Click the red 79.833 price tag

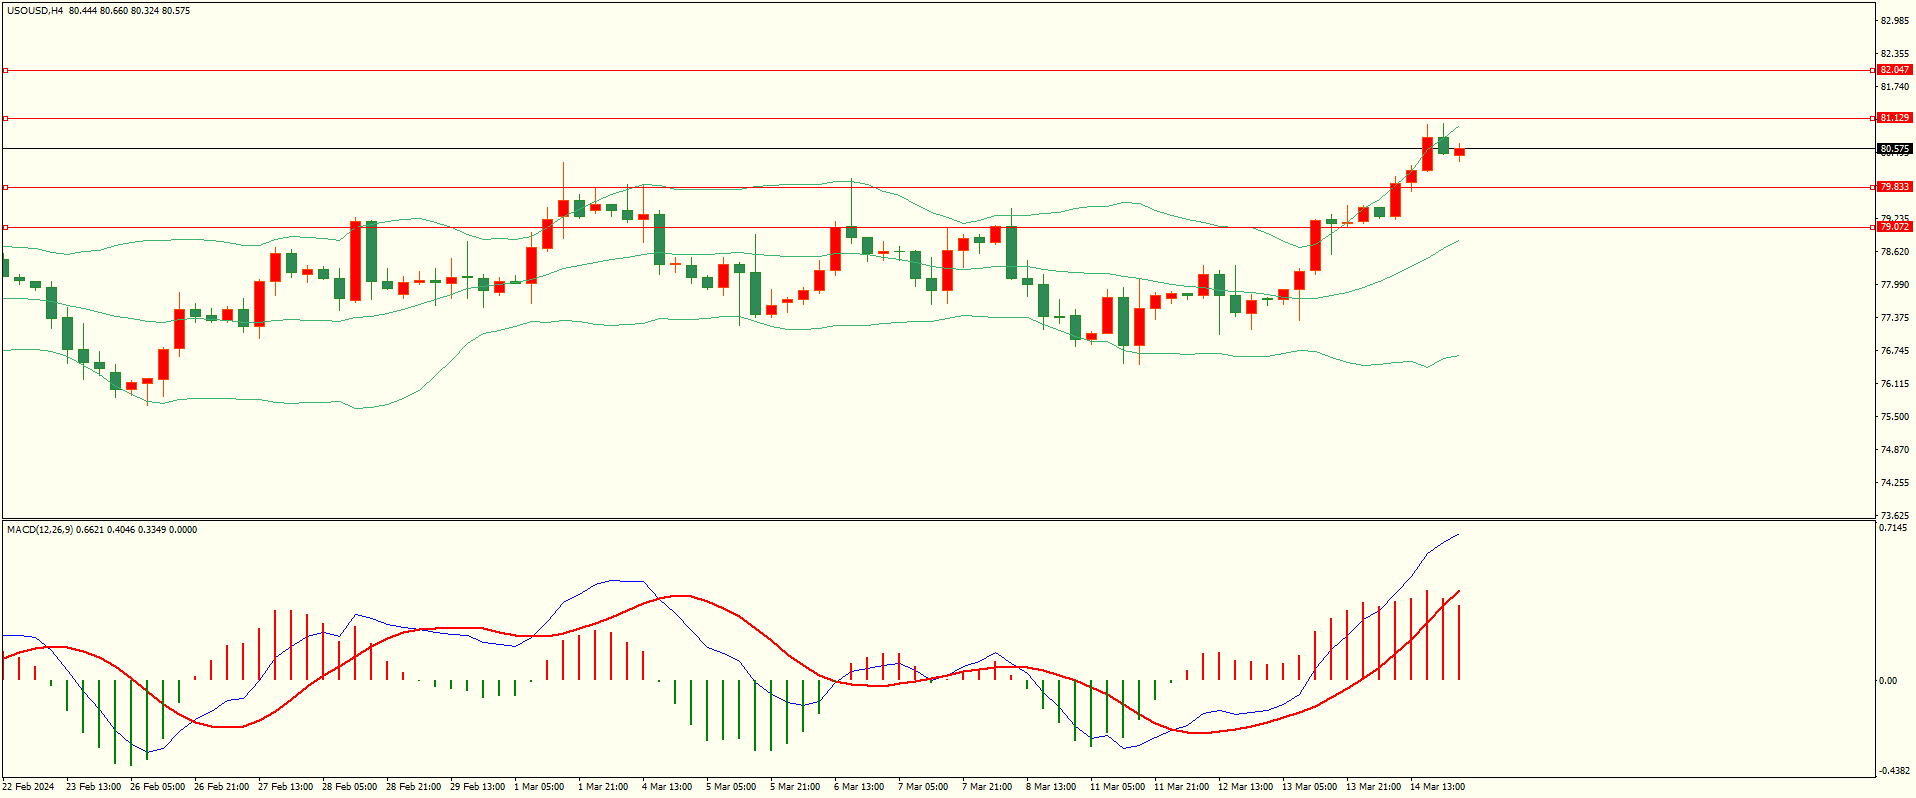pyautogui.click(x=1894, y=187)
